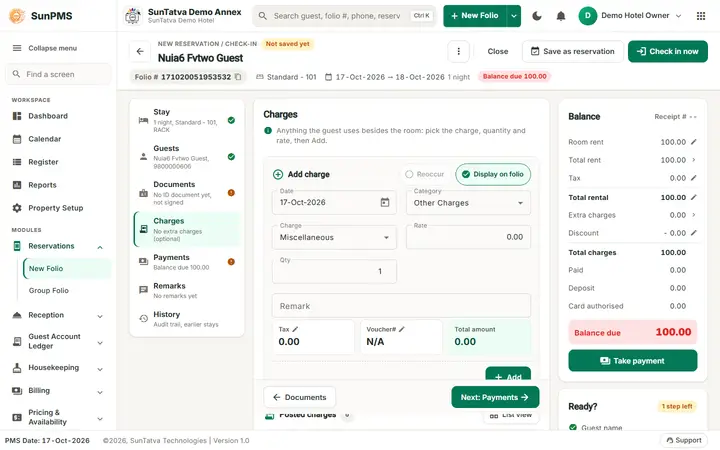Expand Guest Account Ledger module
This screenshot has width=720, height=450.
[x=100, y=343]
